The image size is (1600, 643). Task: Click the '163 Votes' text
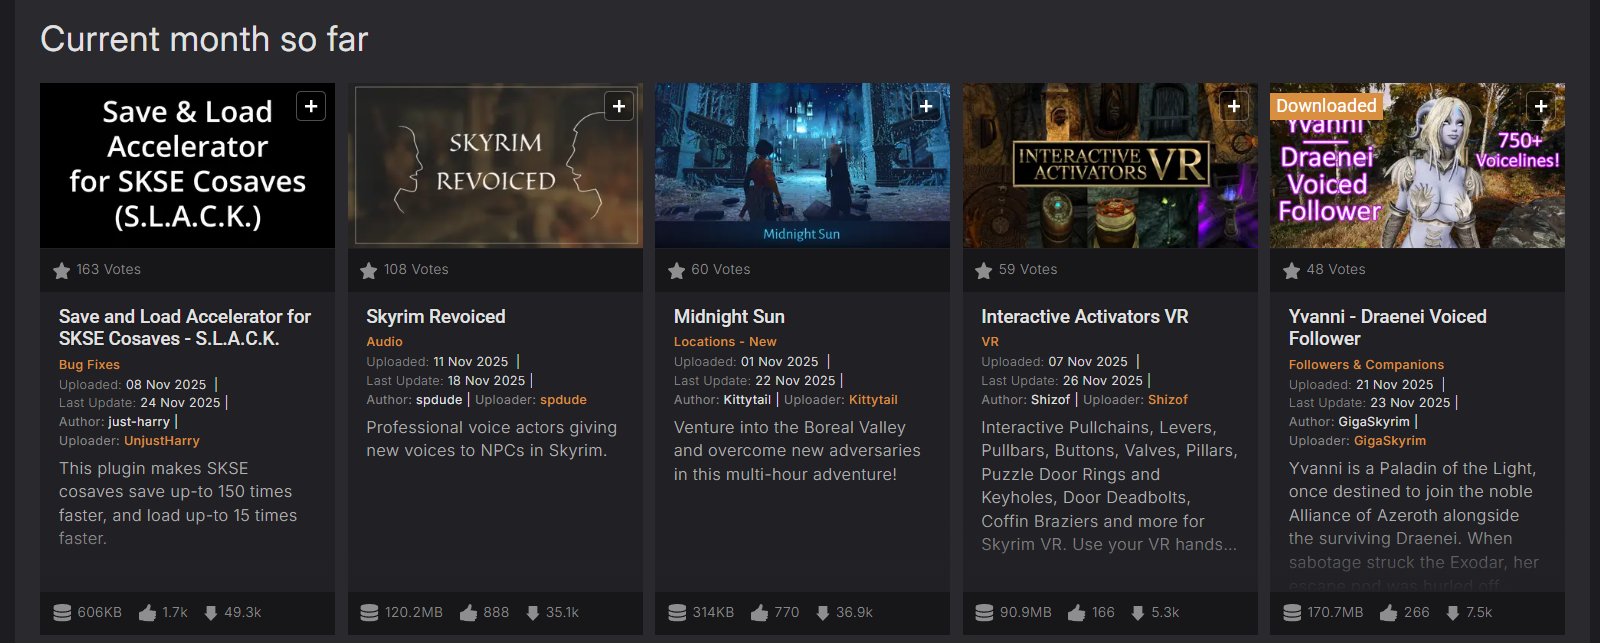(109, 270)
